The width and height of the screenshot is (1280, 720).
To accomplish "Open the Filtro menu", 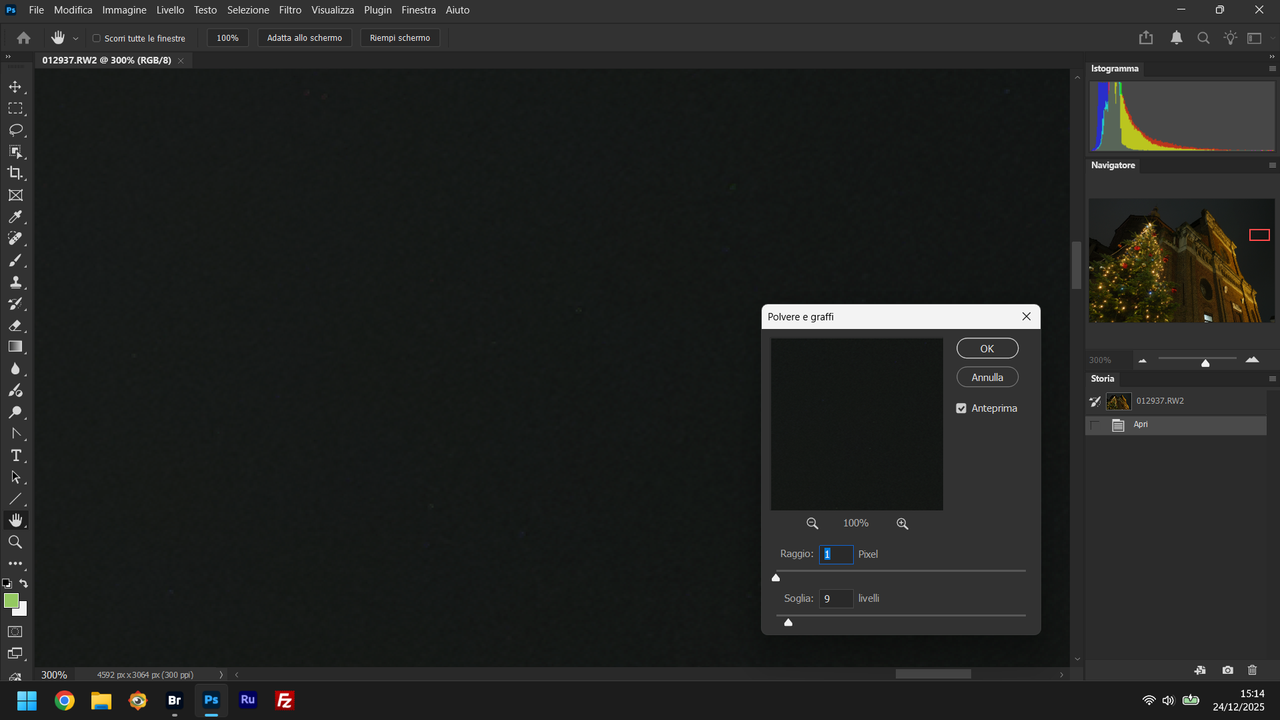I will (290, 10).
